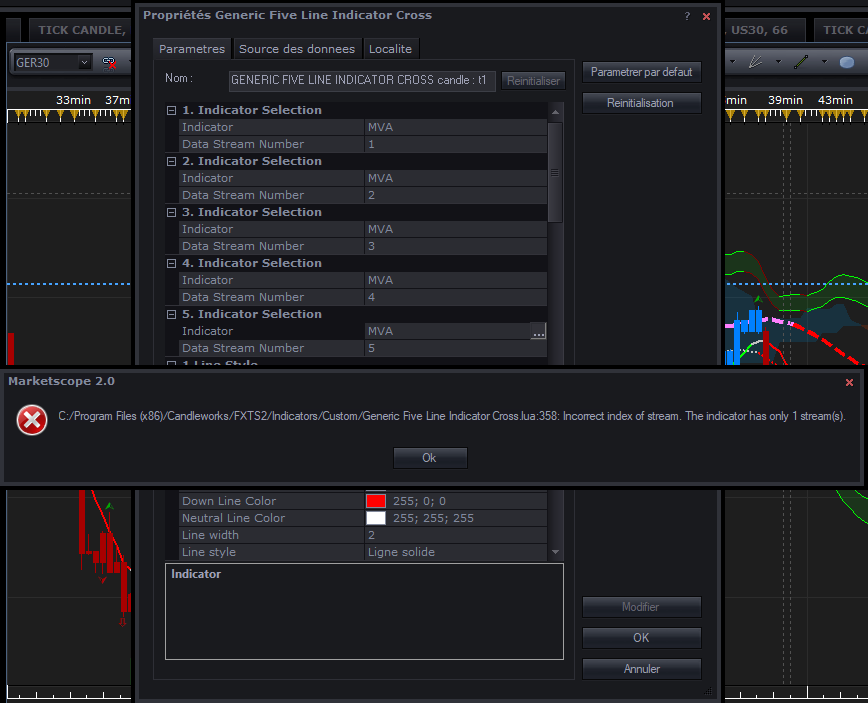Collapse the 5. Indicator Selection group
Image resolution: width=868 pixels, height=703 pixels.
pyautogui.click(x=172, y=314)
